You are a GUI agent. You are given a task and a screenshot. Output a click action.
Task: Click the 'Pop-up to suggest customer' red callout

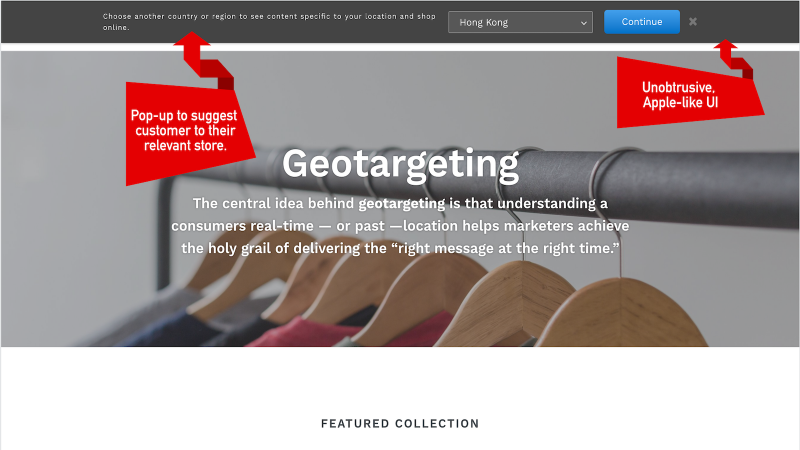tap(185, 131)
